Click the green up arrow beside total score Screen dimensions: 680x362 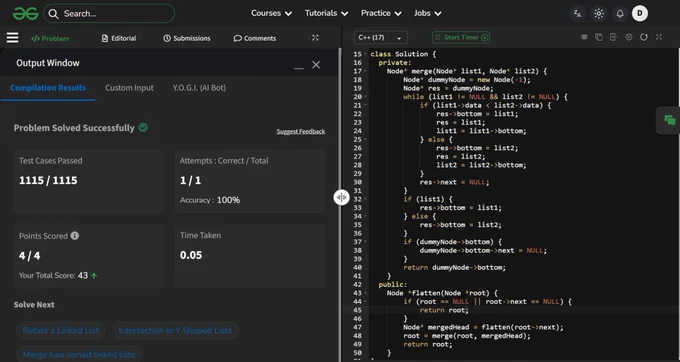[94, 275]
